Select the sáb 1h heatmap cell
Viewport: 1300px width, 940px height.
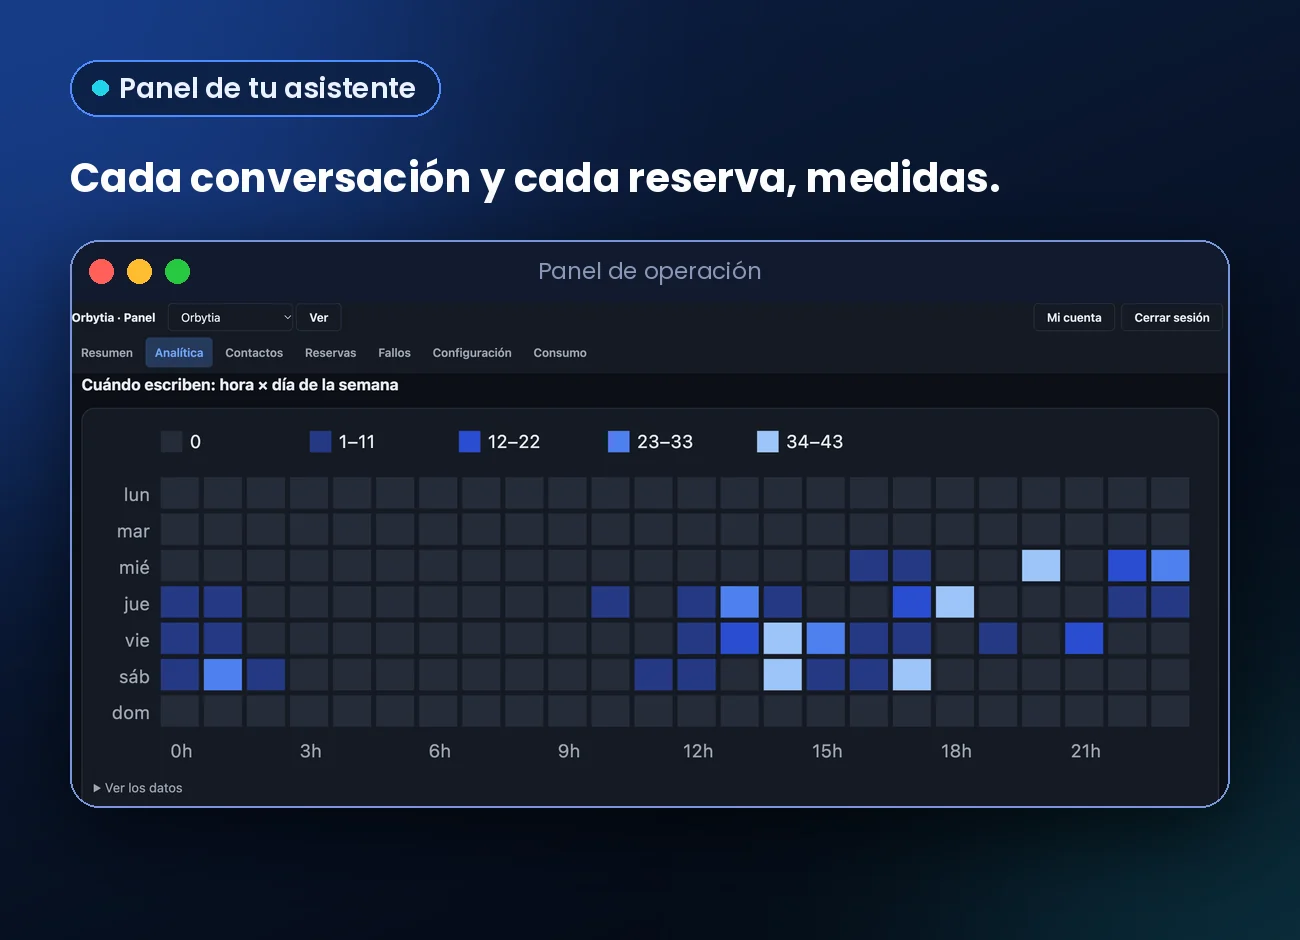point(223,674)
